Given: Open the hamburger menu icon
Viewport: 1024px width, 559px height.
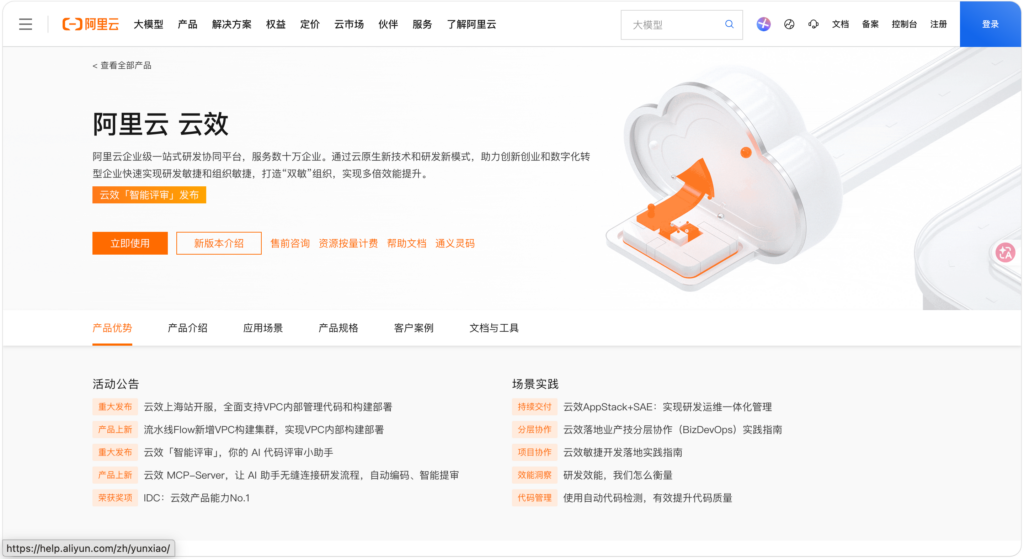Looking at the screenshot, I should coord(25,24).
